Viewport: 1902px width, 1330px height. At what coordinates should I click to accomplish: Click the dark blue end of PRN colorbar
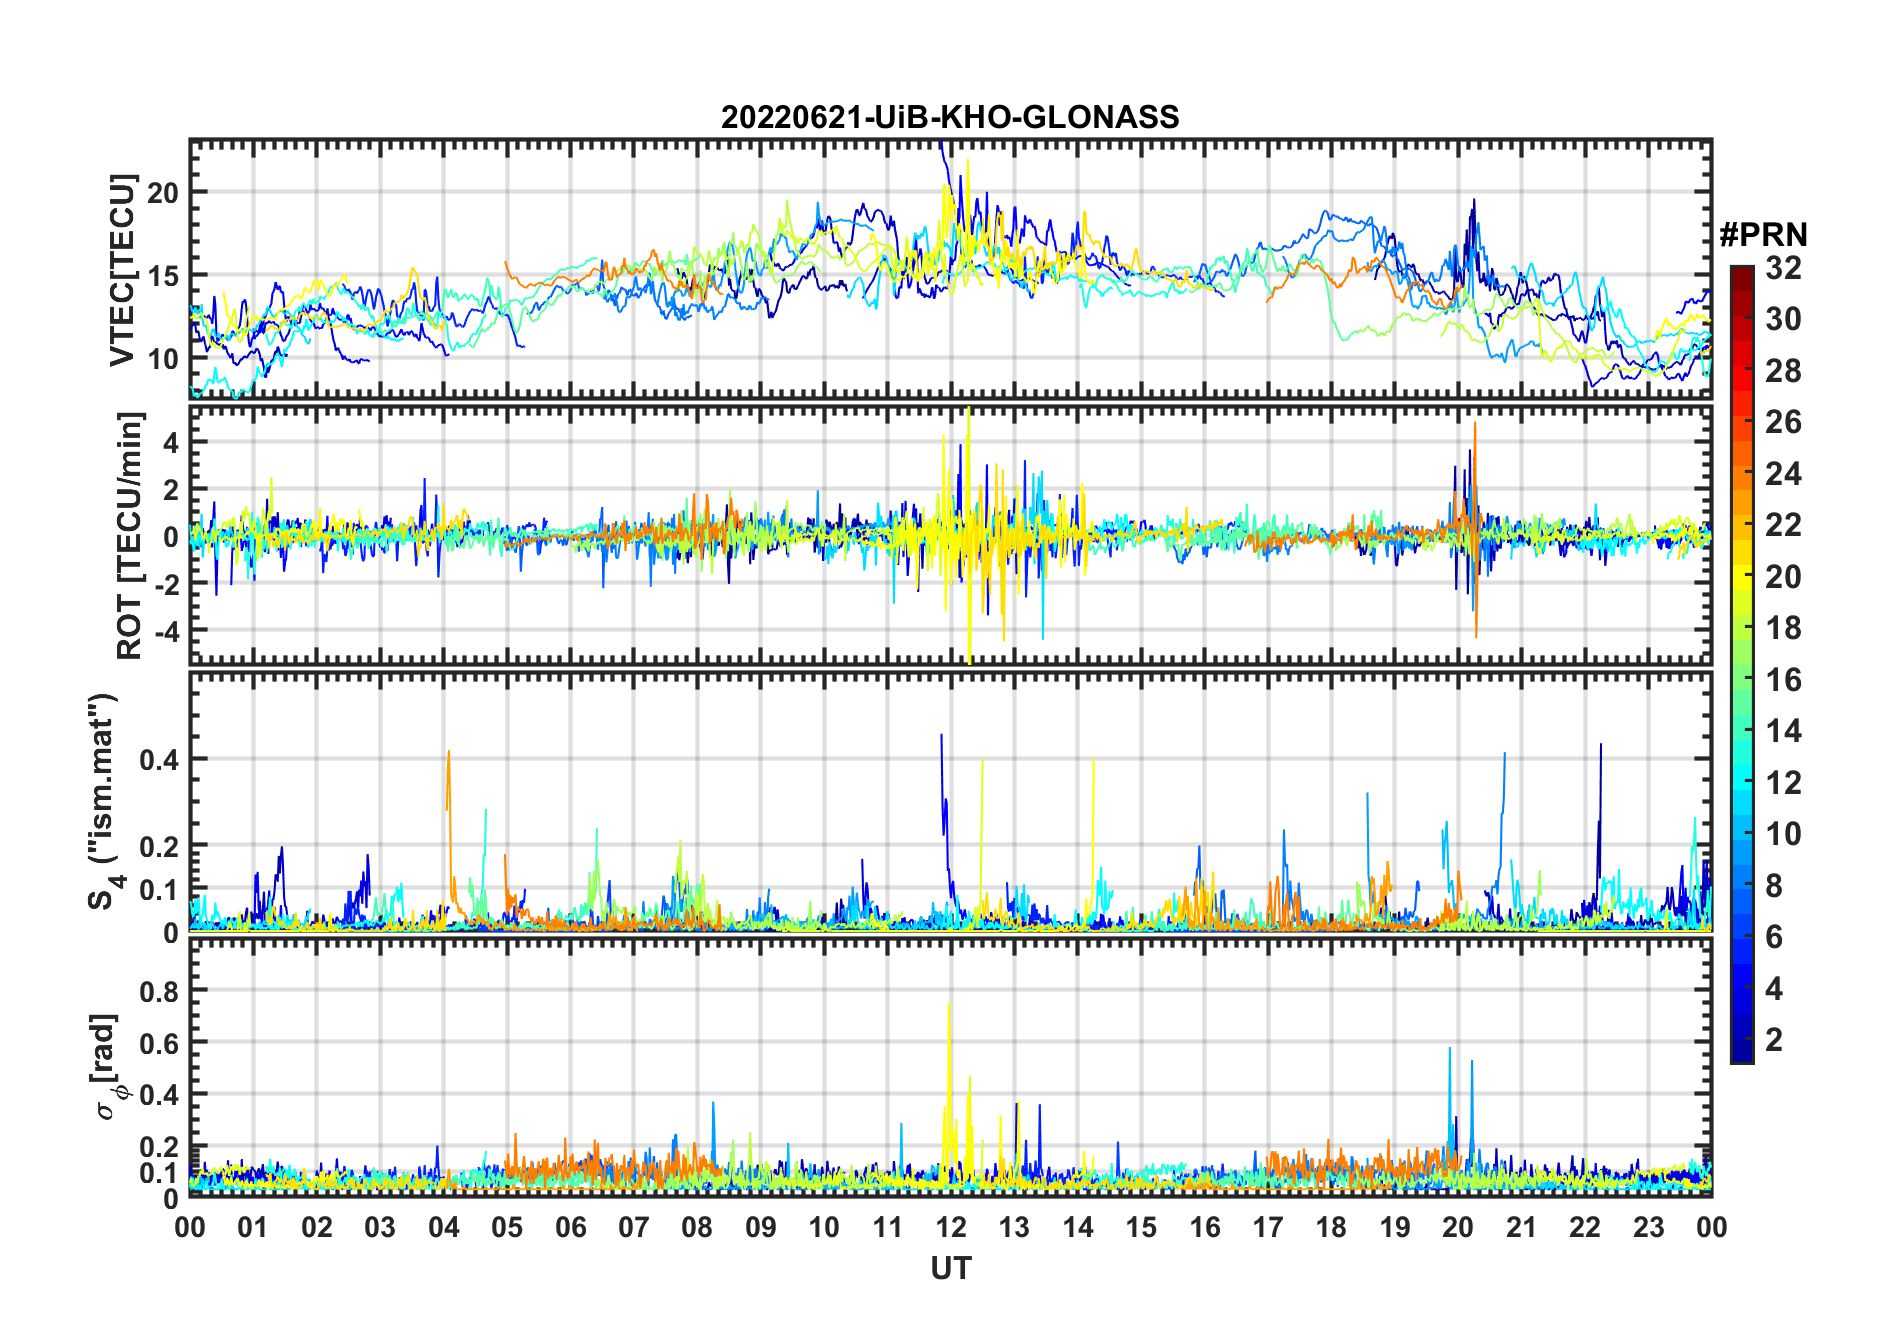click(1741, 1052)
